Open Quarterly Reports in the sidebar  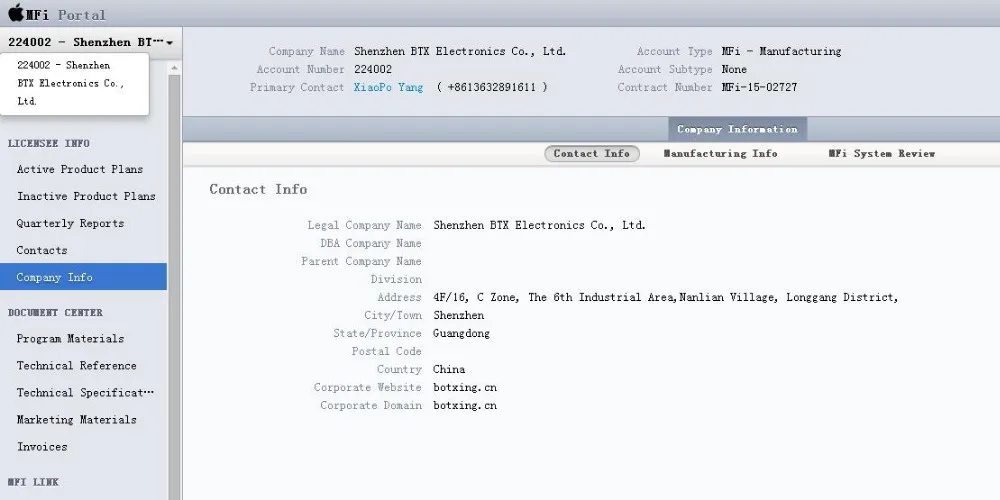point(70,223)
